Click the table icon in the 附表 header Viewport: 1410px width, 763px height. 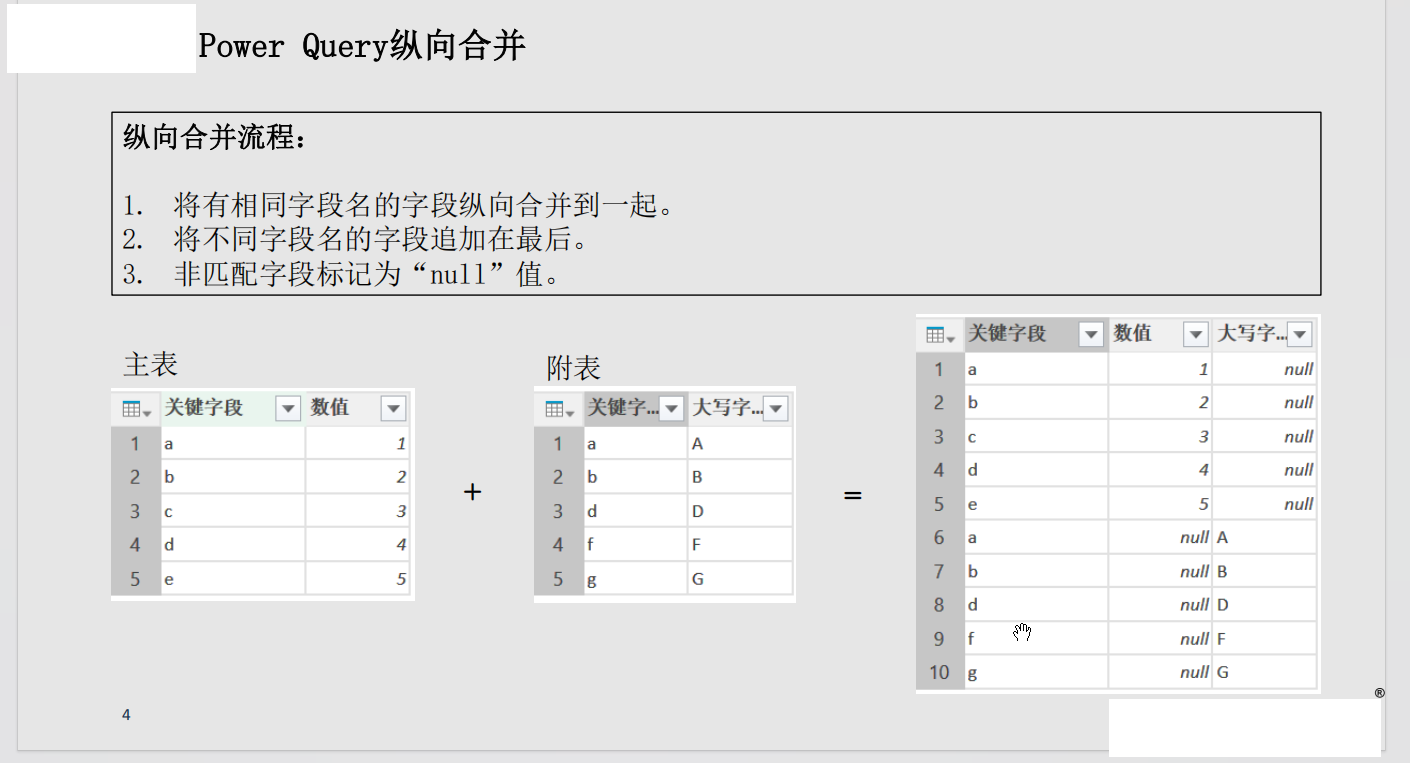[x=558, y=409]
